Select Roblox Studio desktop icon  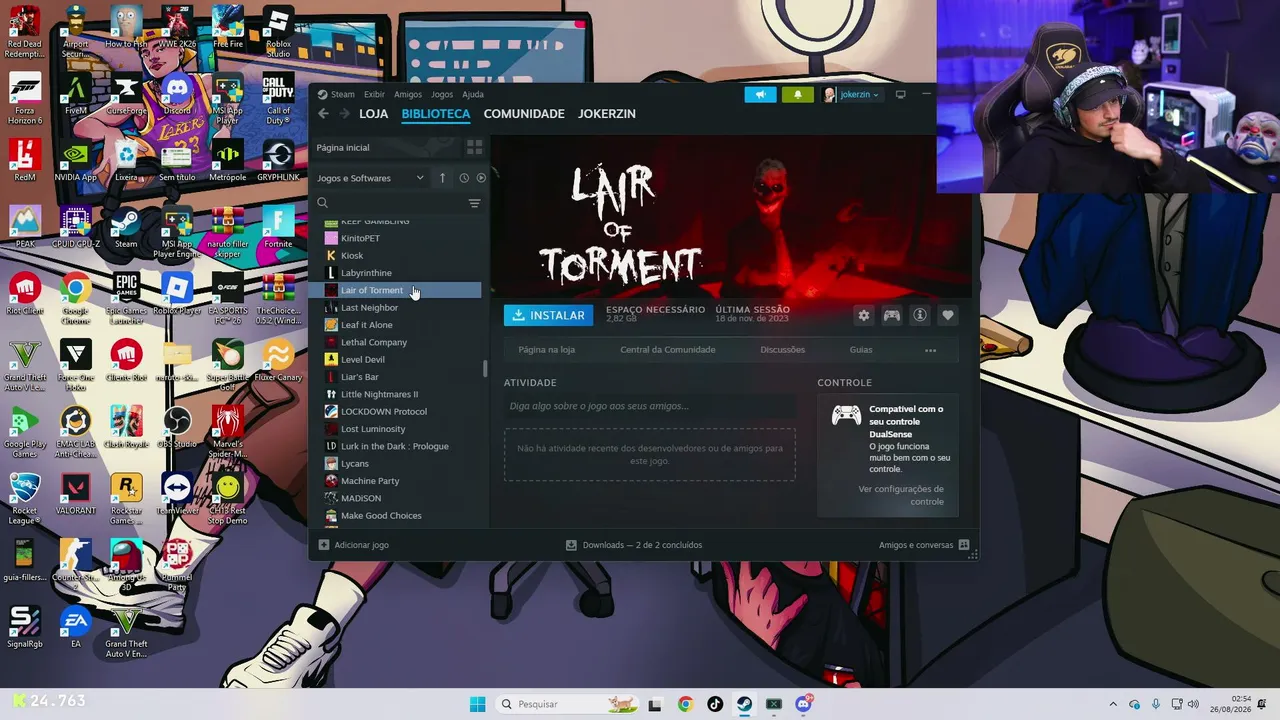click(278, 29)
